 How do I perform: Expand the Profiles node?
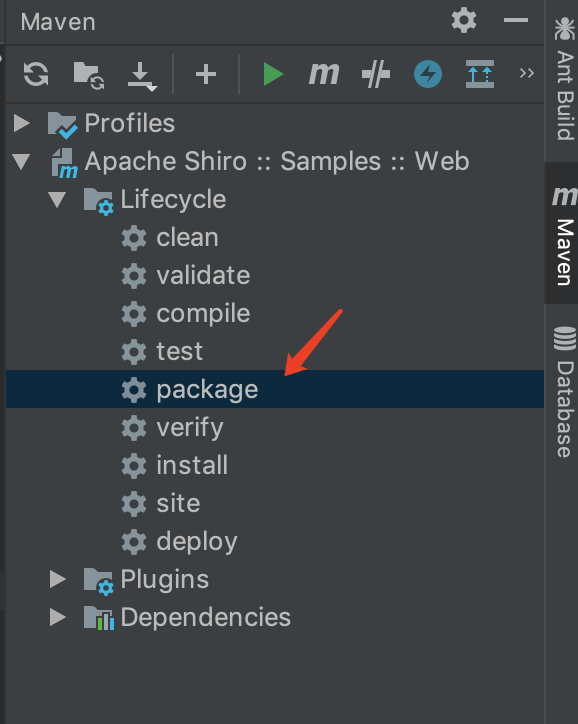[21, 123]
